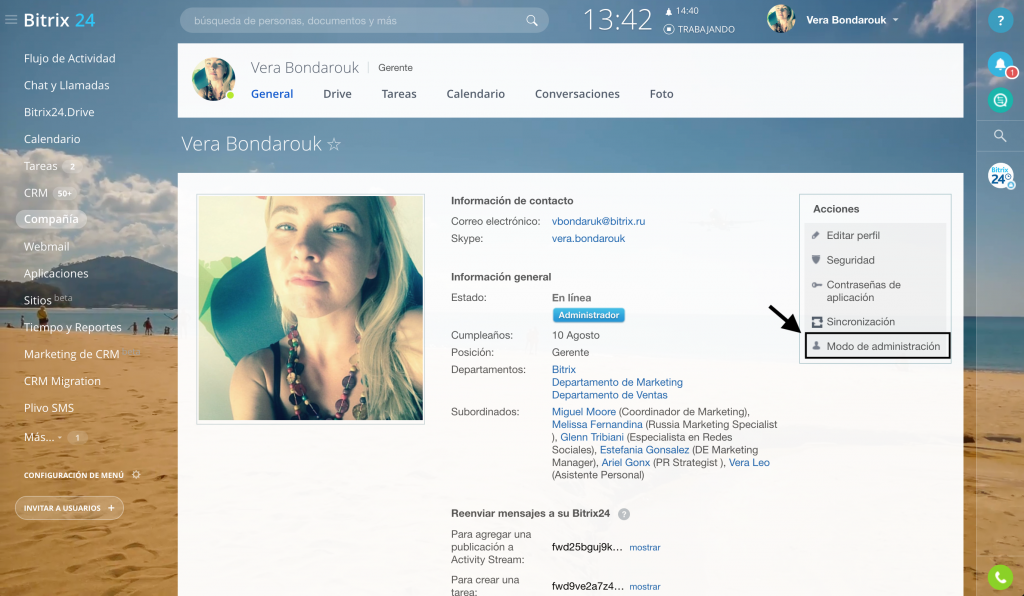Open Departamento de Ventas link
This screenshot has height=596, width=1024.
click(x=609, y=395)
